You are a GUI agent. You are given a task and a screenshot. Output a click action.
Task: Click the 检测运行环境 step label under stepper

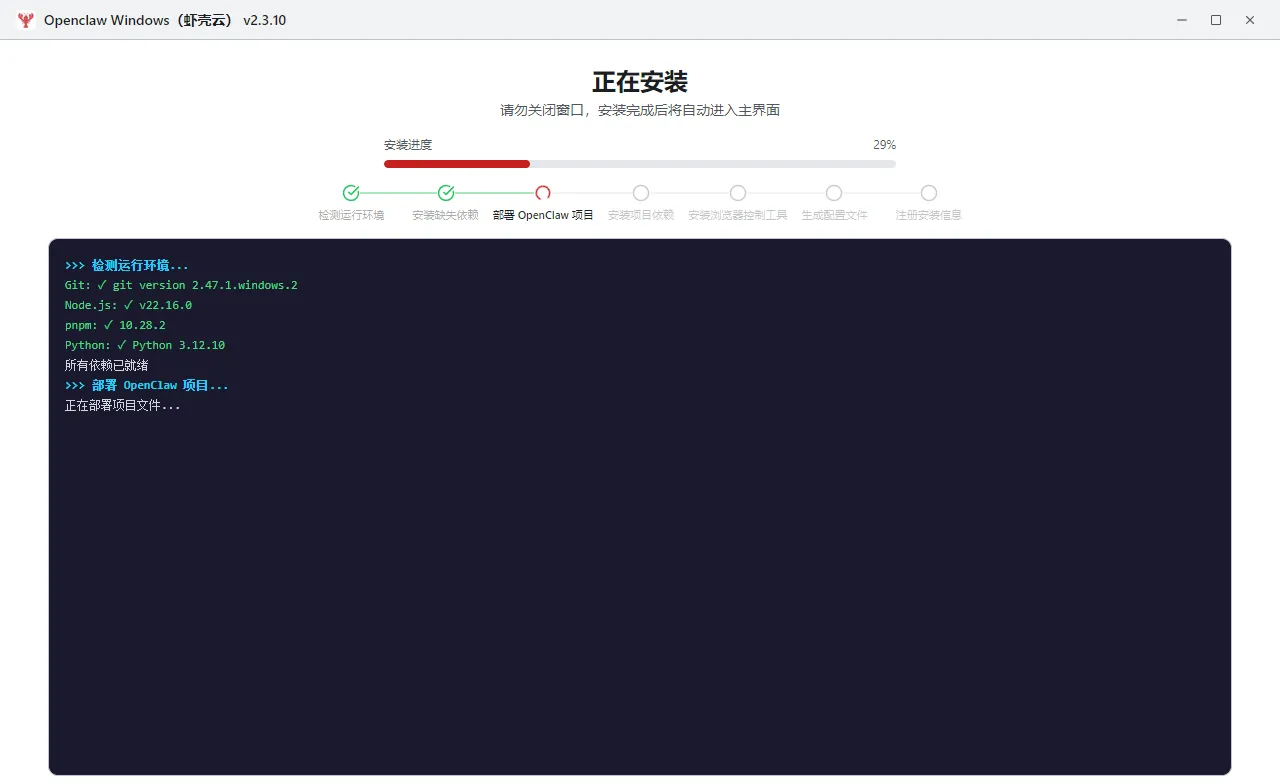point(351,215)
